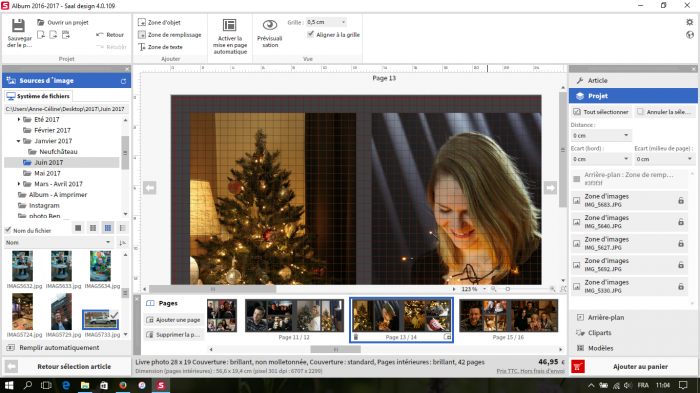Image resolution: width=700 pixels, height=393 pixels.
Task: Toggle lock on IMG_5692.JPG image zone
Action: (681, 265)
